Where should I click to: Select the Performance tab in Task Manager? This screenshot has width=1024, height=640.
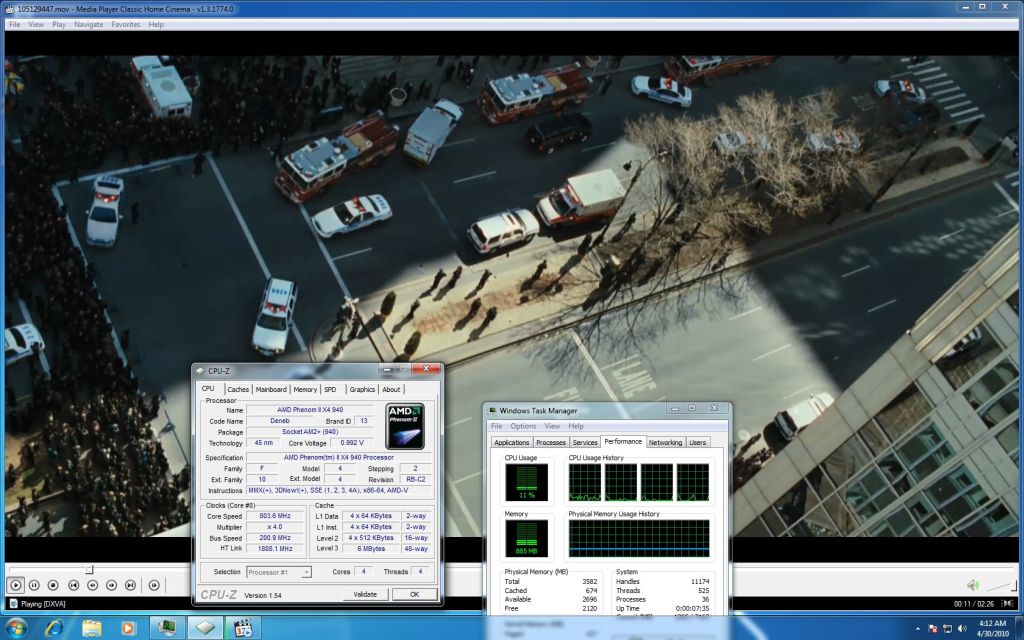[623, 441]
